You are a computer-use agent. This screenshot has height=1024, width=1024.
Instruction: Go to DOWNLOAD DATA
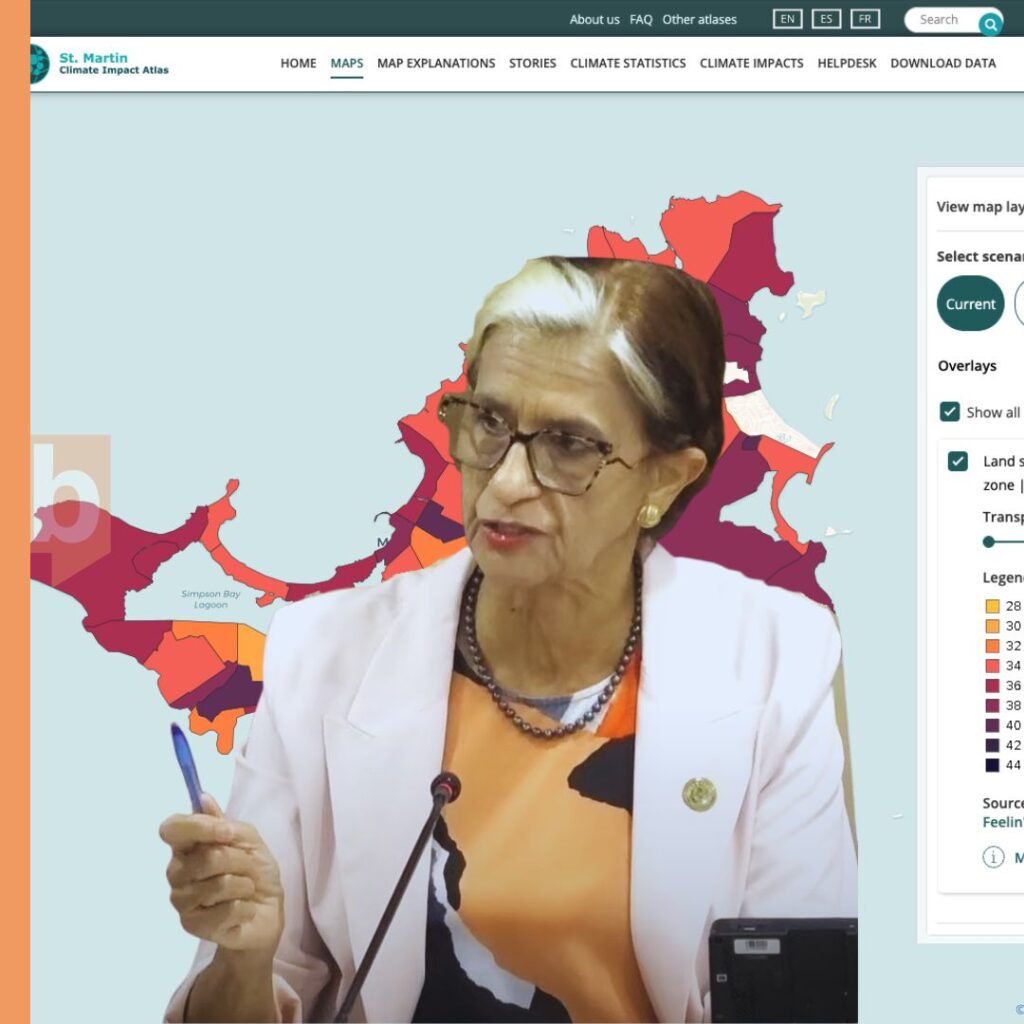[x=942, y=63]
